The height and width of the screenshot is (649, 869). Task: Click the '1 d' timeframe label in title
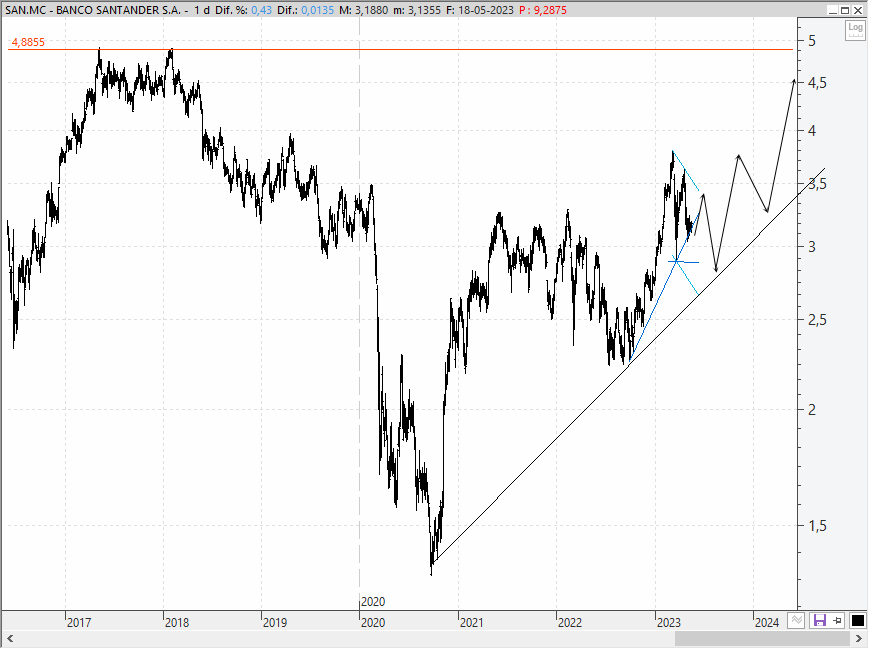pyautogui.click(x=202, y=10)
